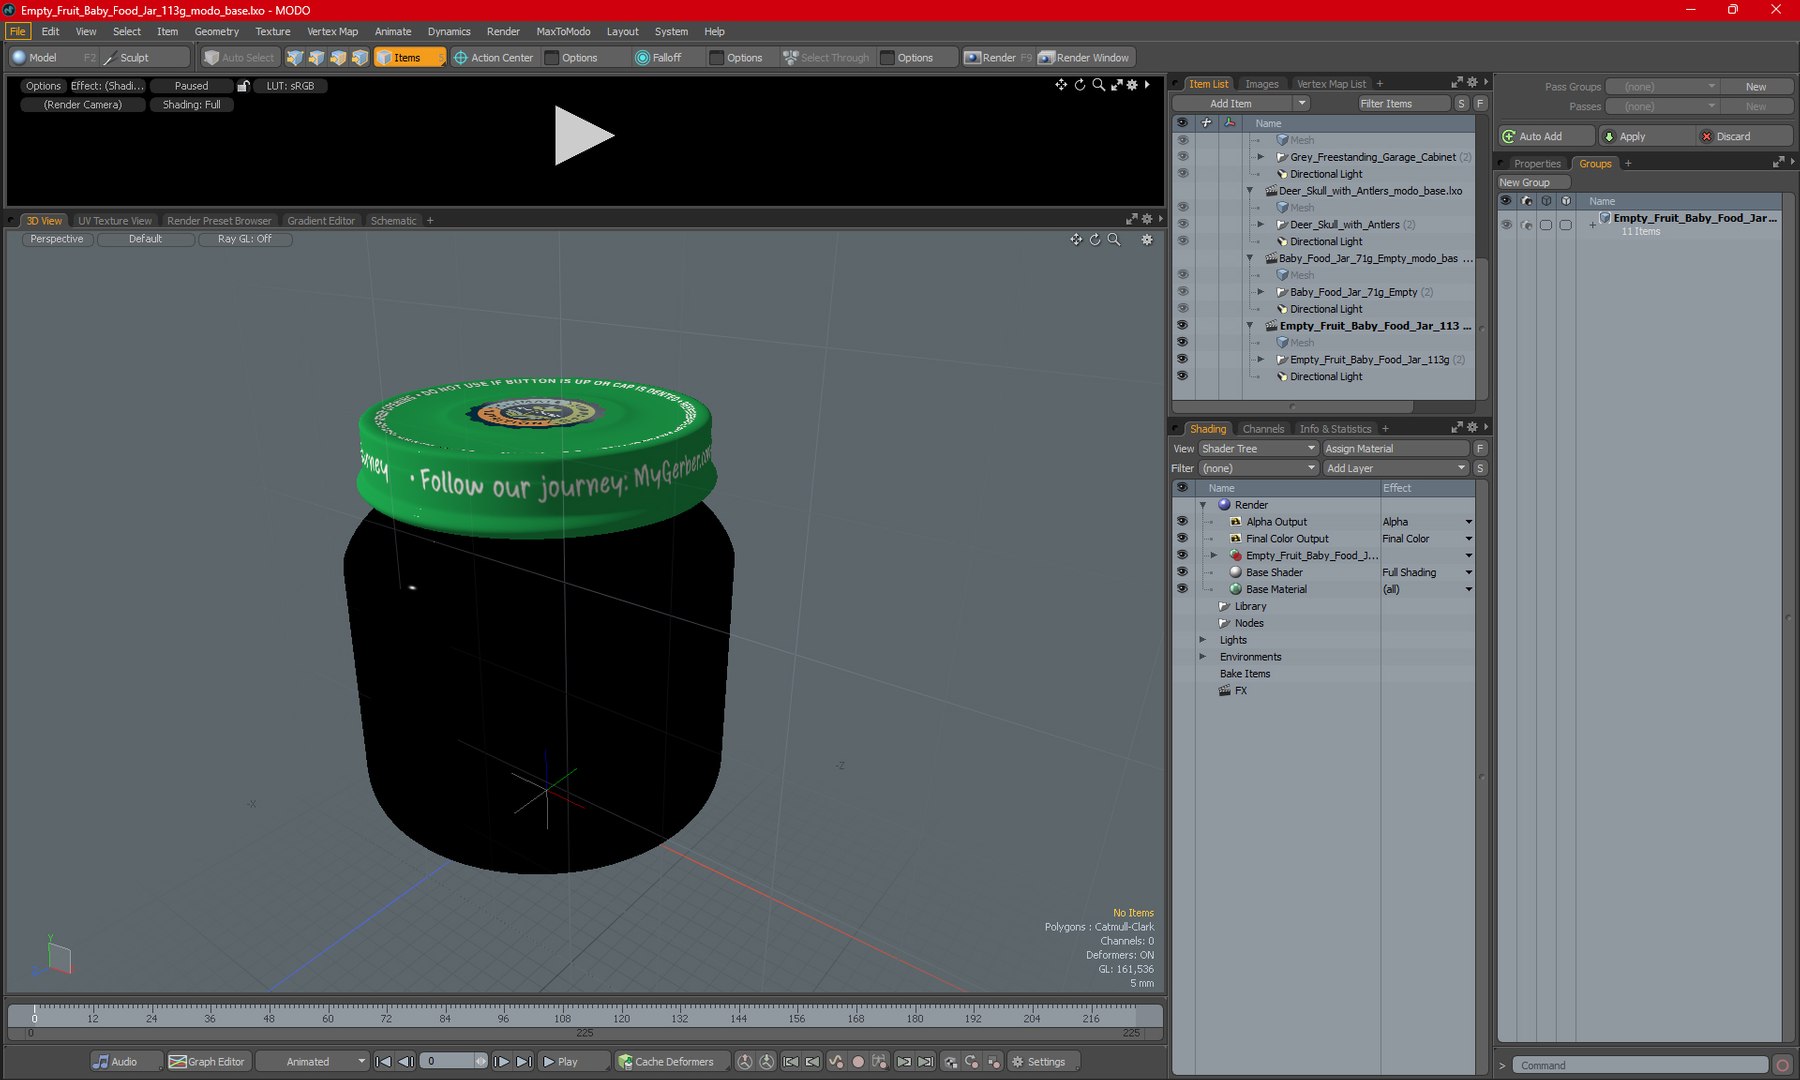The image size is (1800, 1080).
Task: Toggle visibility of Base Shader layer
Action: pos(1182,572)
